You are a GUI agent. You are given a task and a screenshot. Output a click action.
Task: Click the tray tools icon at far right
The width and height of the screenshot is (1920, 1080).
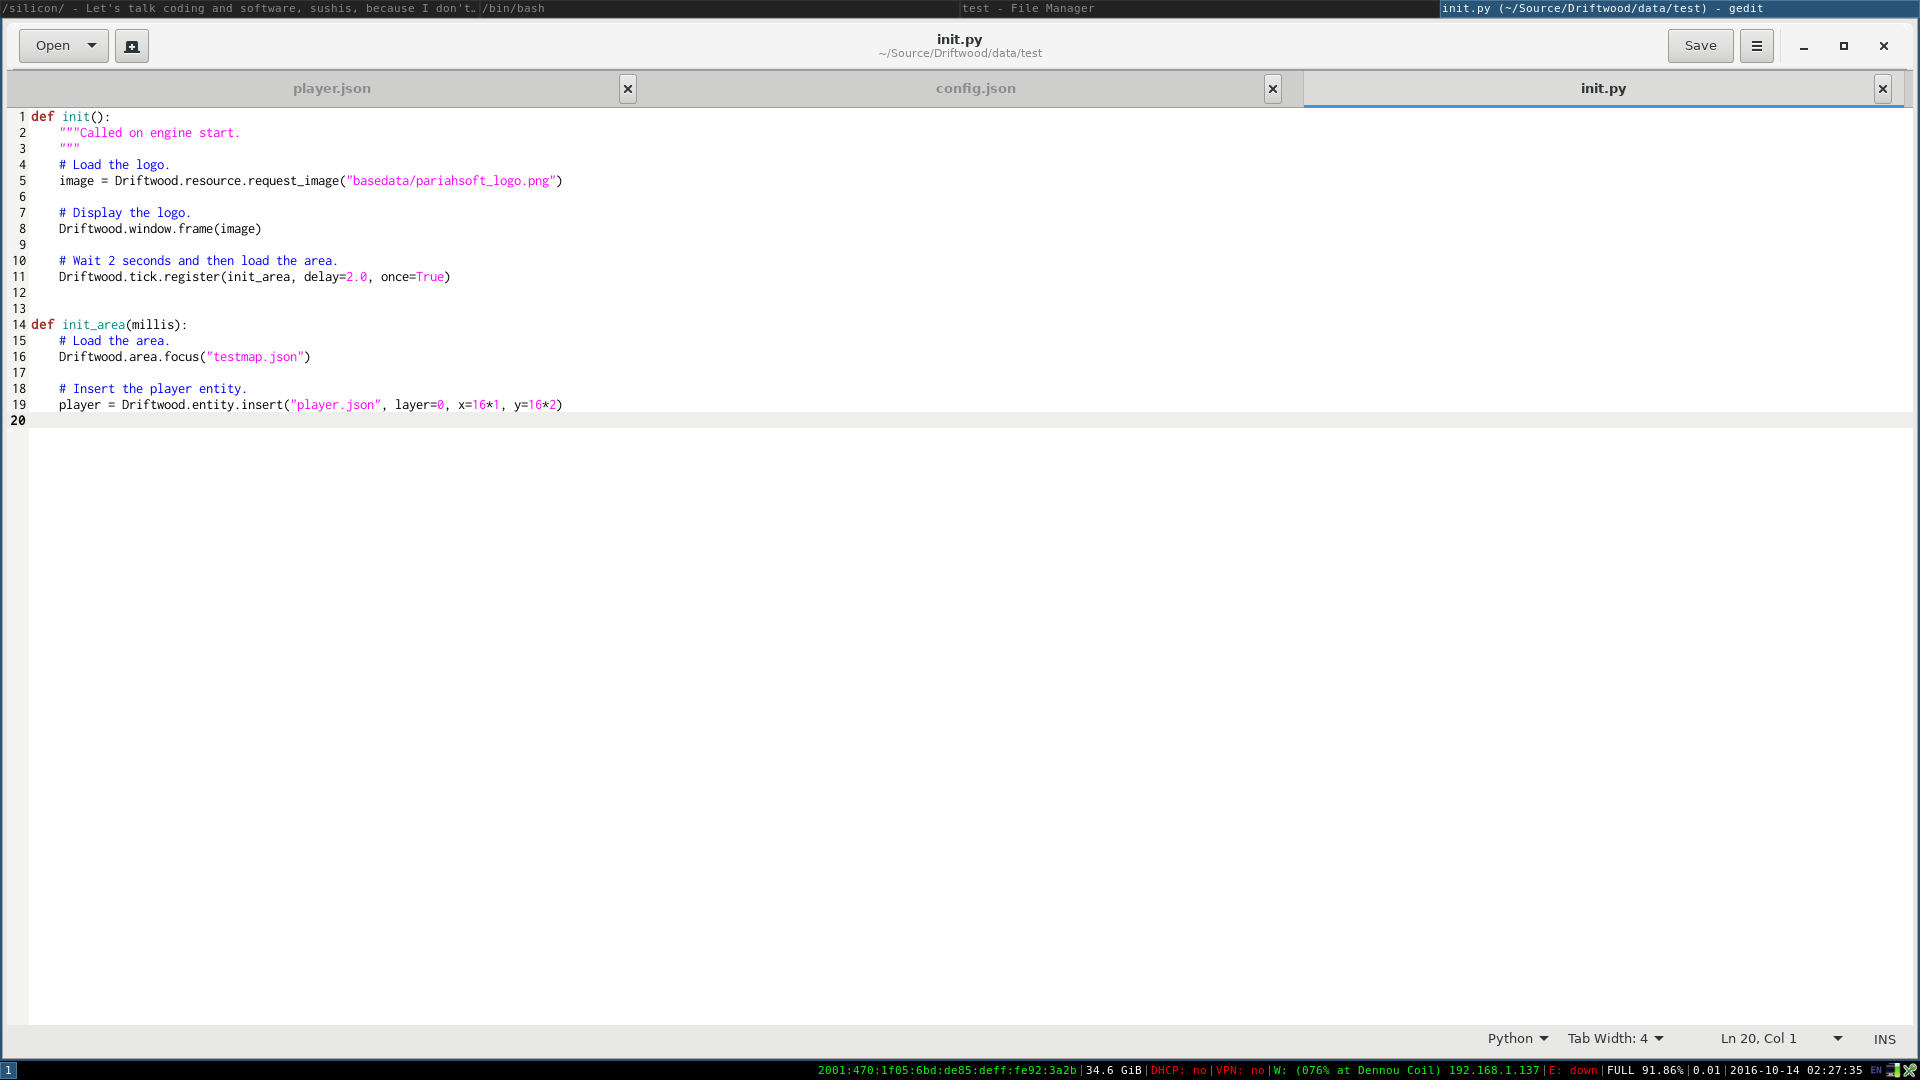[1909, 1070]
